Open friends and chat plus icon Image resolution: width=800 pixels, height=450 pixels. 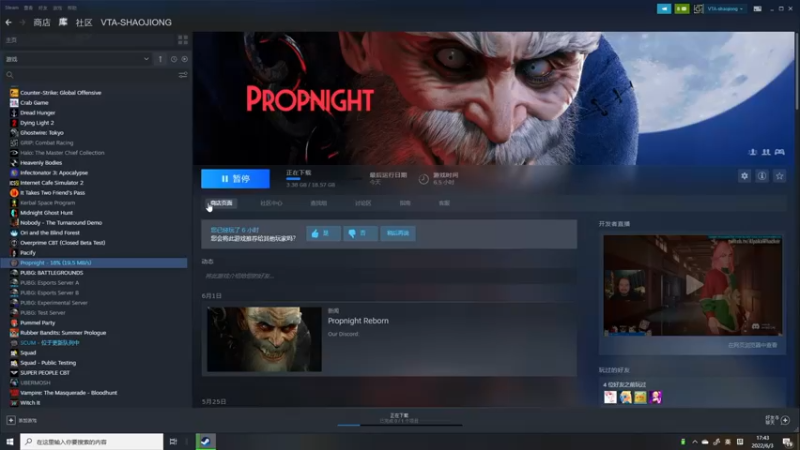tap(785, 420)
